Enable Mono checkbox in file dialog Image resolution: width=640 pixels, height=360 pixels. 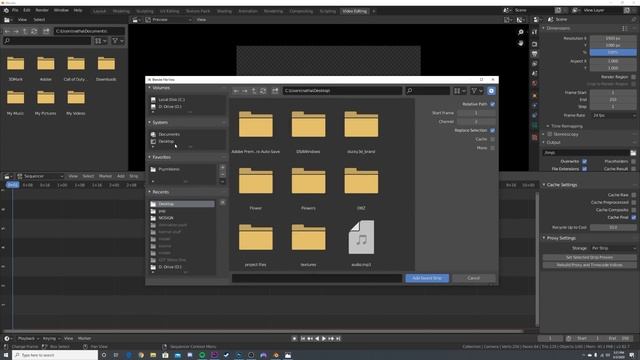click(x=492, y=148)
